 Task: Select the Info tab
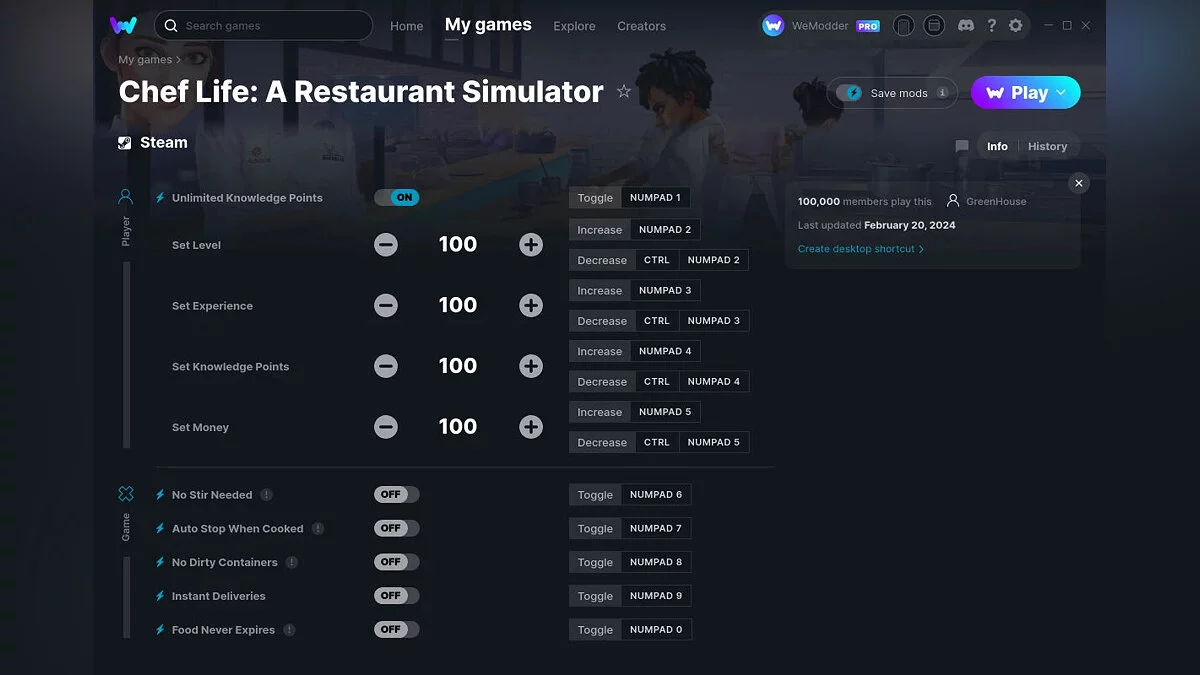[x=997, y=146]
